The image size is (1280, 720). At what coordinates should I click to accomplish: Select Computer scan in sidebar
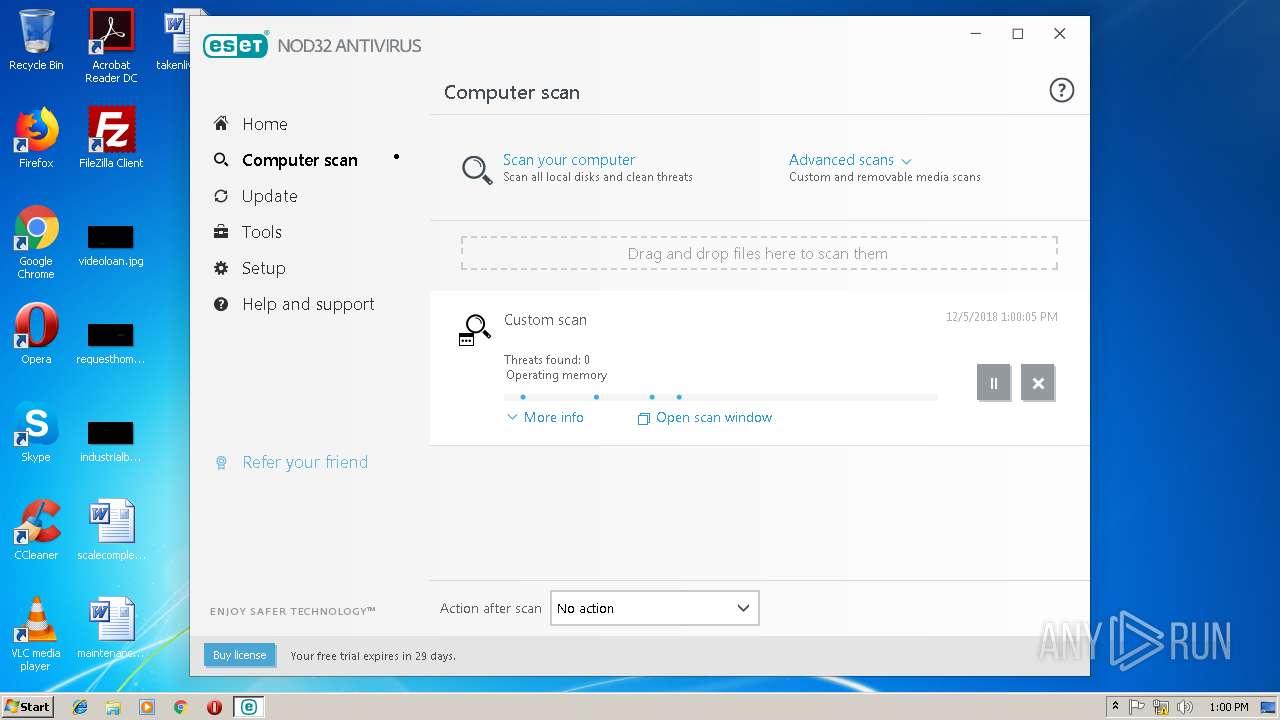click(x=299, y=160)
